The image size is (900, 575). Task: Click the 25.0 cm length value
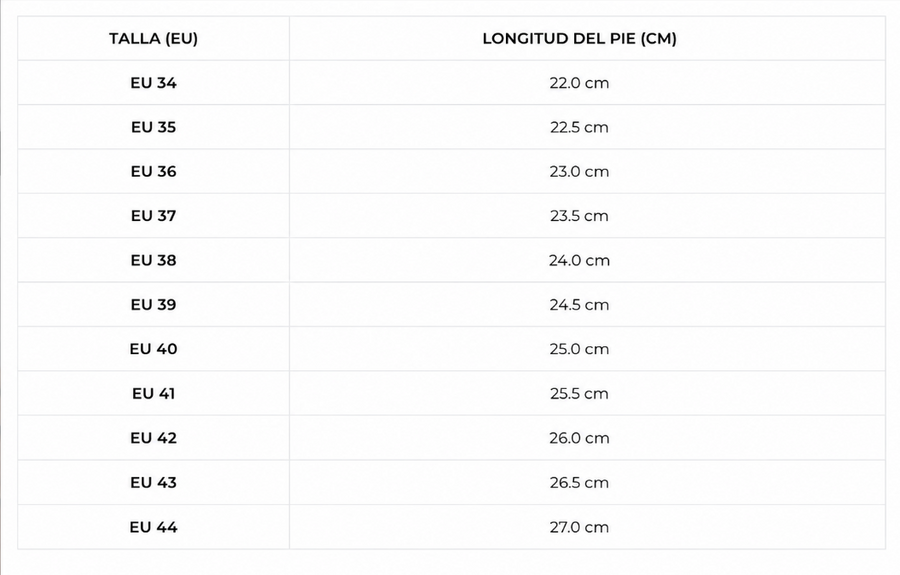579,349
